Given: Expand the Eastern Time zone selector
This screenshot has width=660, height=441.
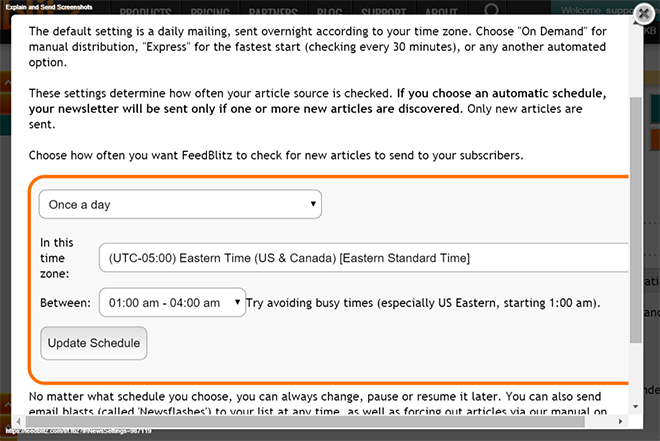Looking at the screenshot, I should [364, 258].
